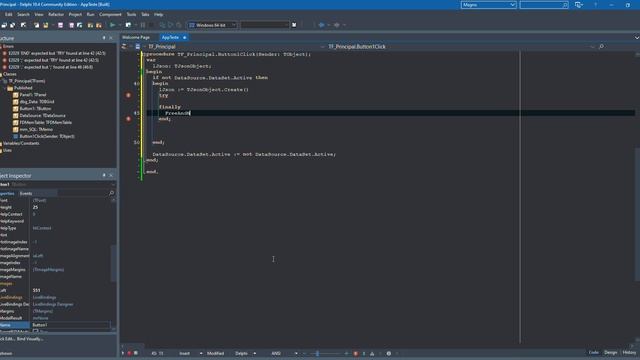Open the Project menu

(75, 14)
